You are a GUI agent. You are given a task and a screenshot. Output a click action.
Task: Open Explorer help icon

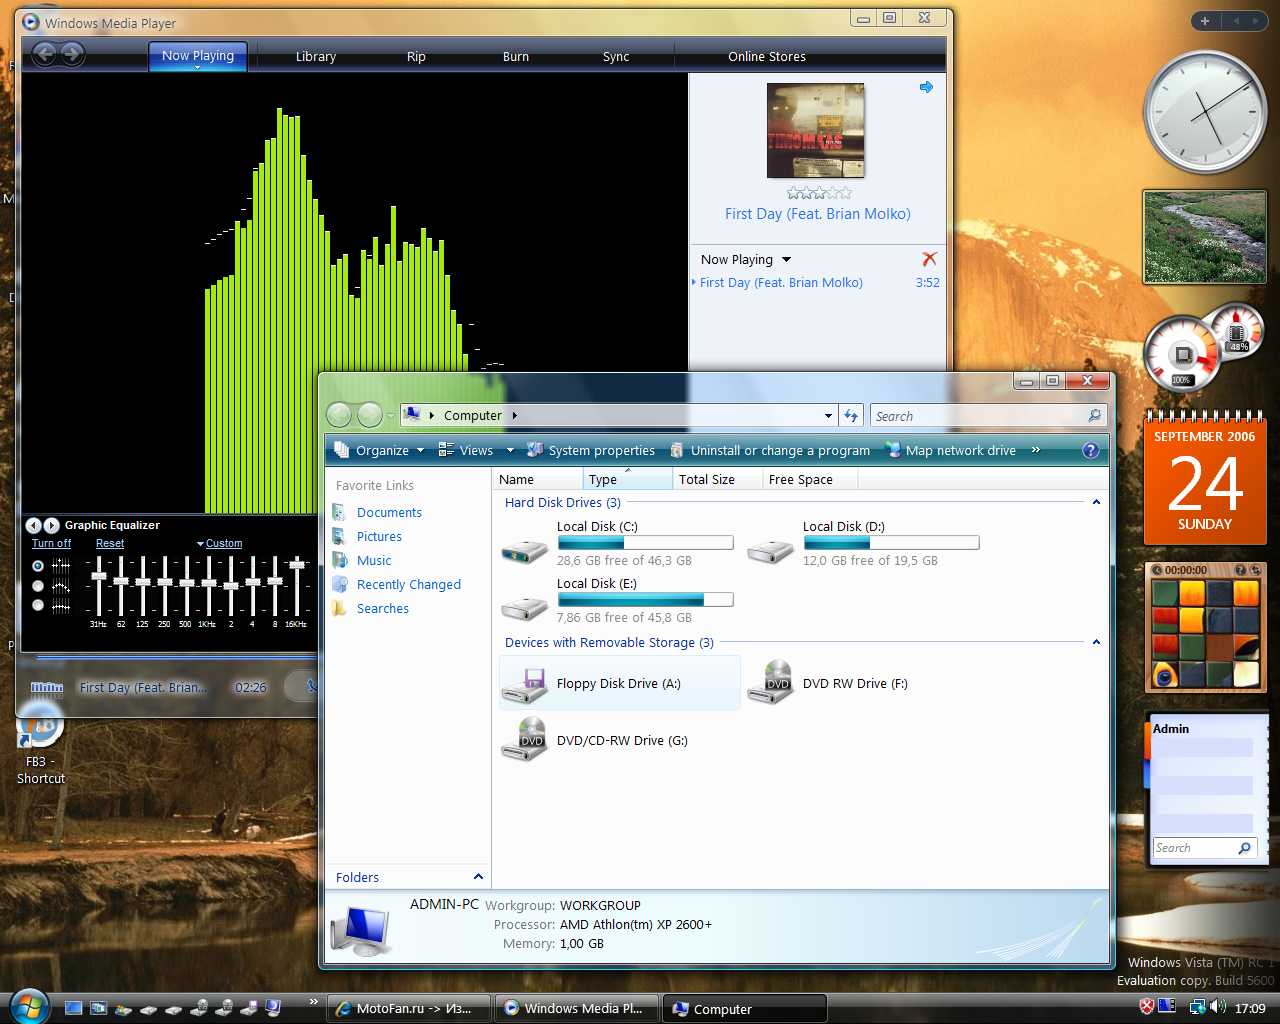(1091, 450)
